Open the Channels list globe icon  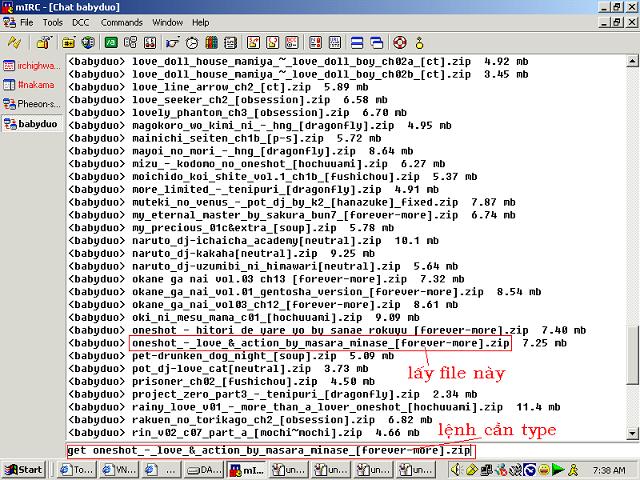tap(88, 42)
